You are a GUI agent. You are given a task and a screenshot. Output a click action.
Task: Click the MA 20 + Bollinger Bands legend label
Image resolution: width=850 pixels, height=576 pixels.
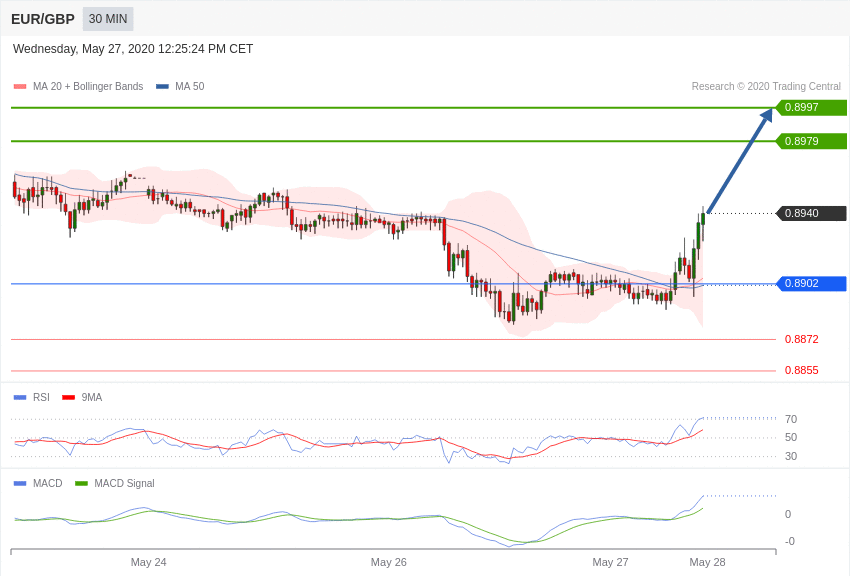point(88,87)
